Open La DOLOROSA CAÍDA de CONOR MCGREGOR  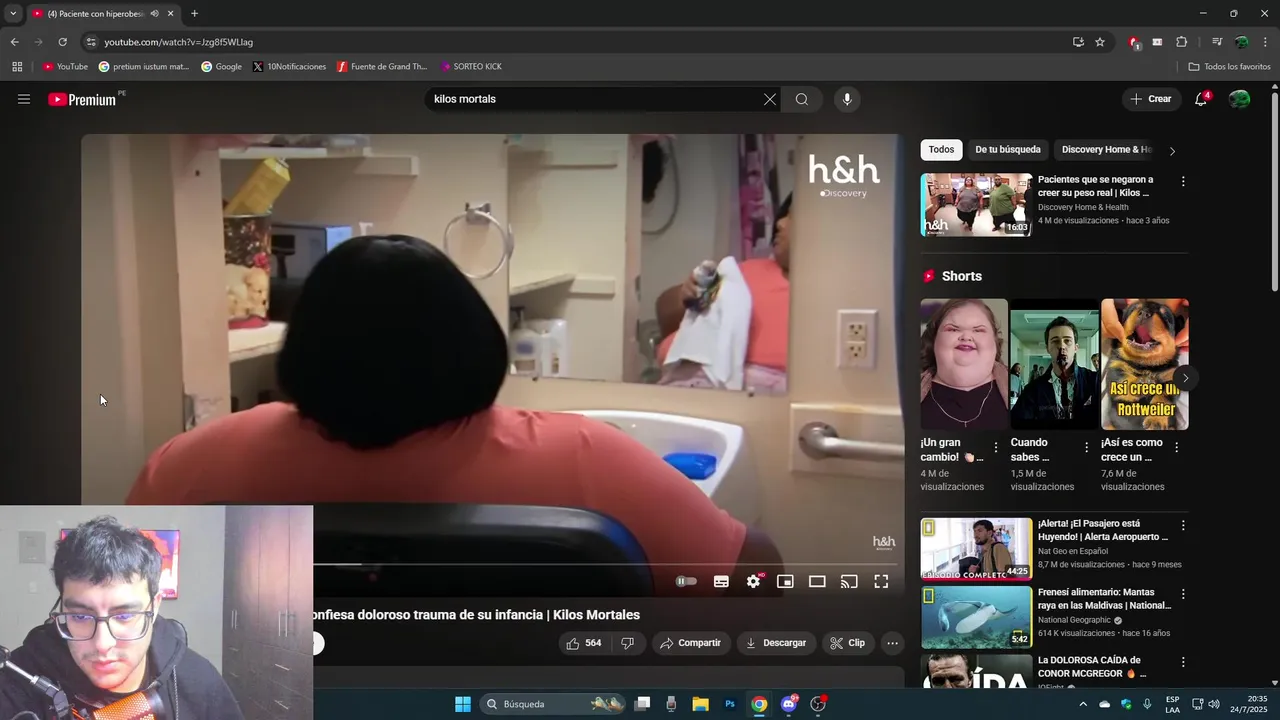(x=976, y=671)
